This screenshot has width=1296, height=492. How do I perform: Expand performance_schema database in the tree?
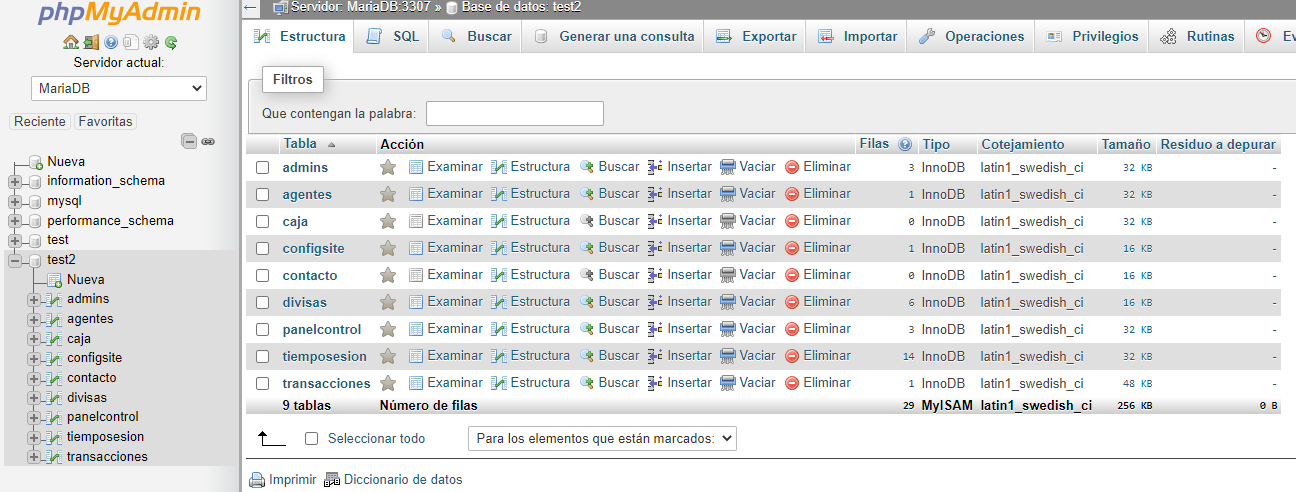coord(15,221)
